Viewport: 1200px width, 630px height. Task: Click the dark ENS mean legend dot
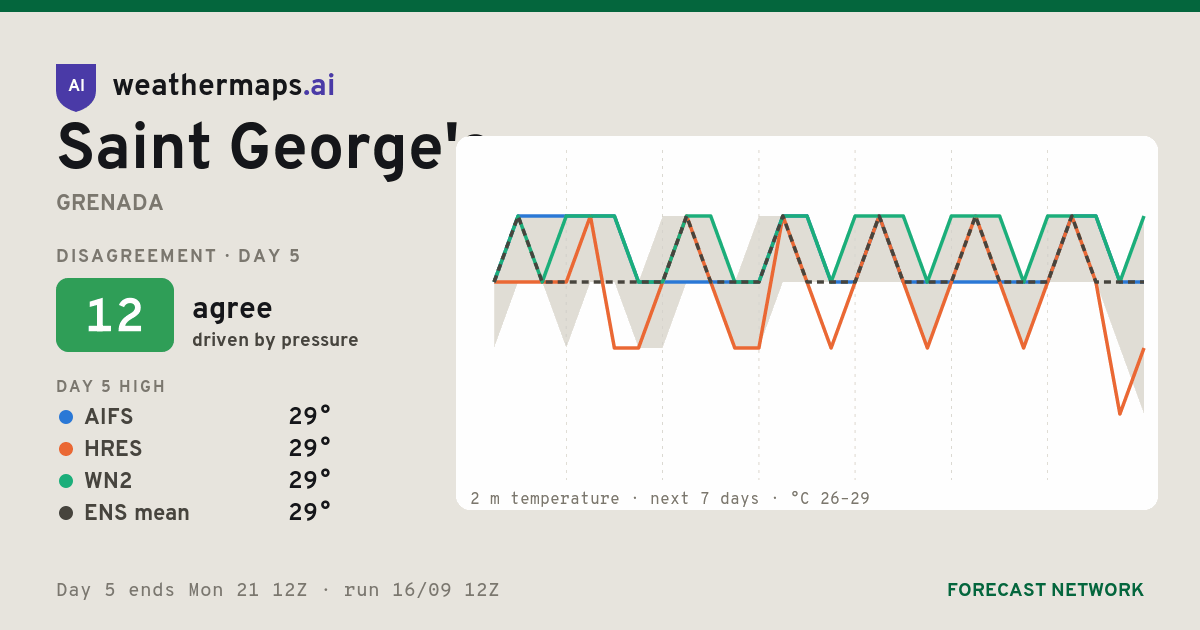pyautogui.click(x=66, y=513)
